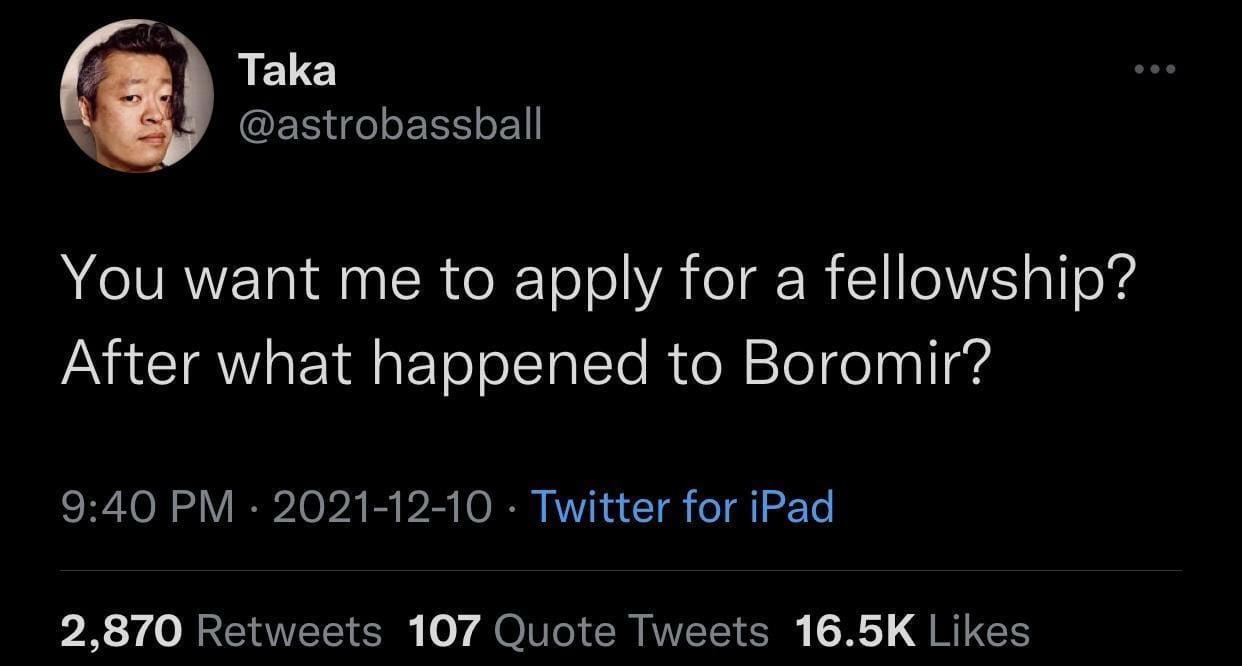Viewport: 1242px width, 666px height.
Task: View the Retweets list
Action: click(289, 630)
